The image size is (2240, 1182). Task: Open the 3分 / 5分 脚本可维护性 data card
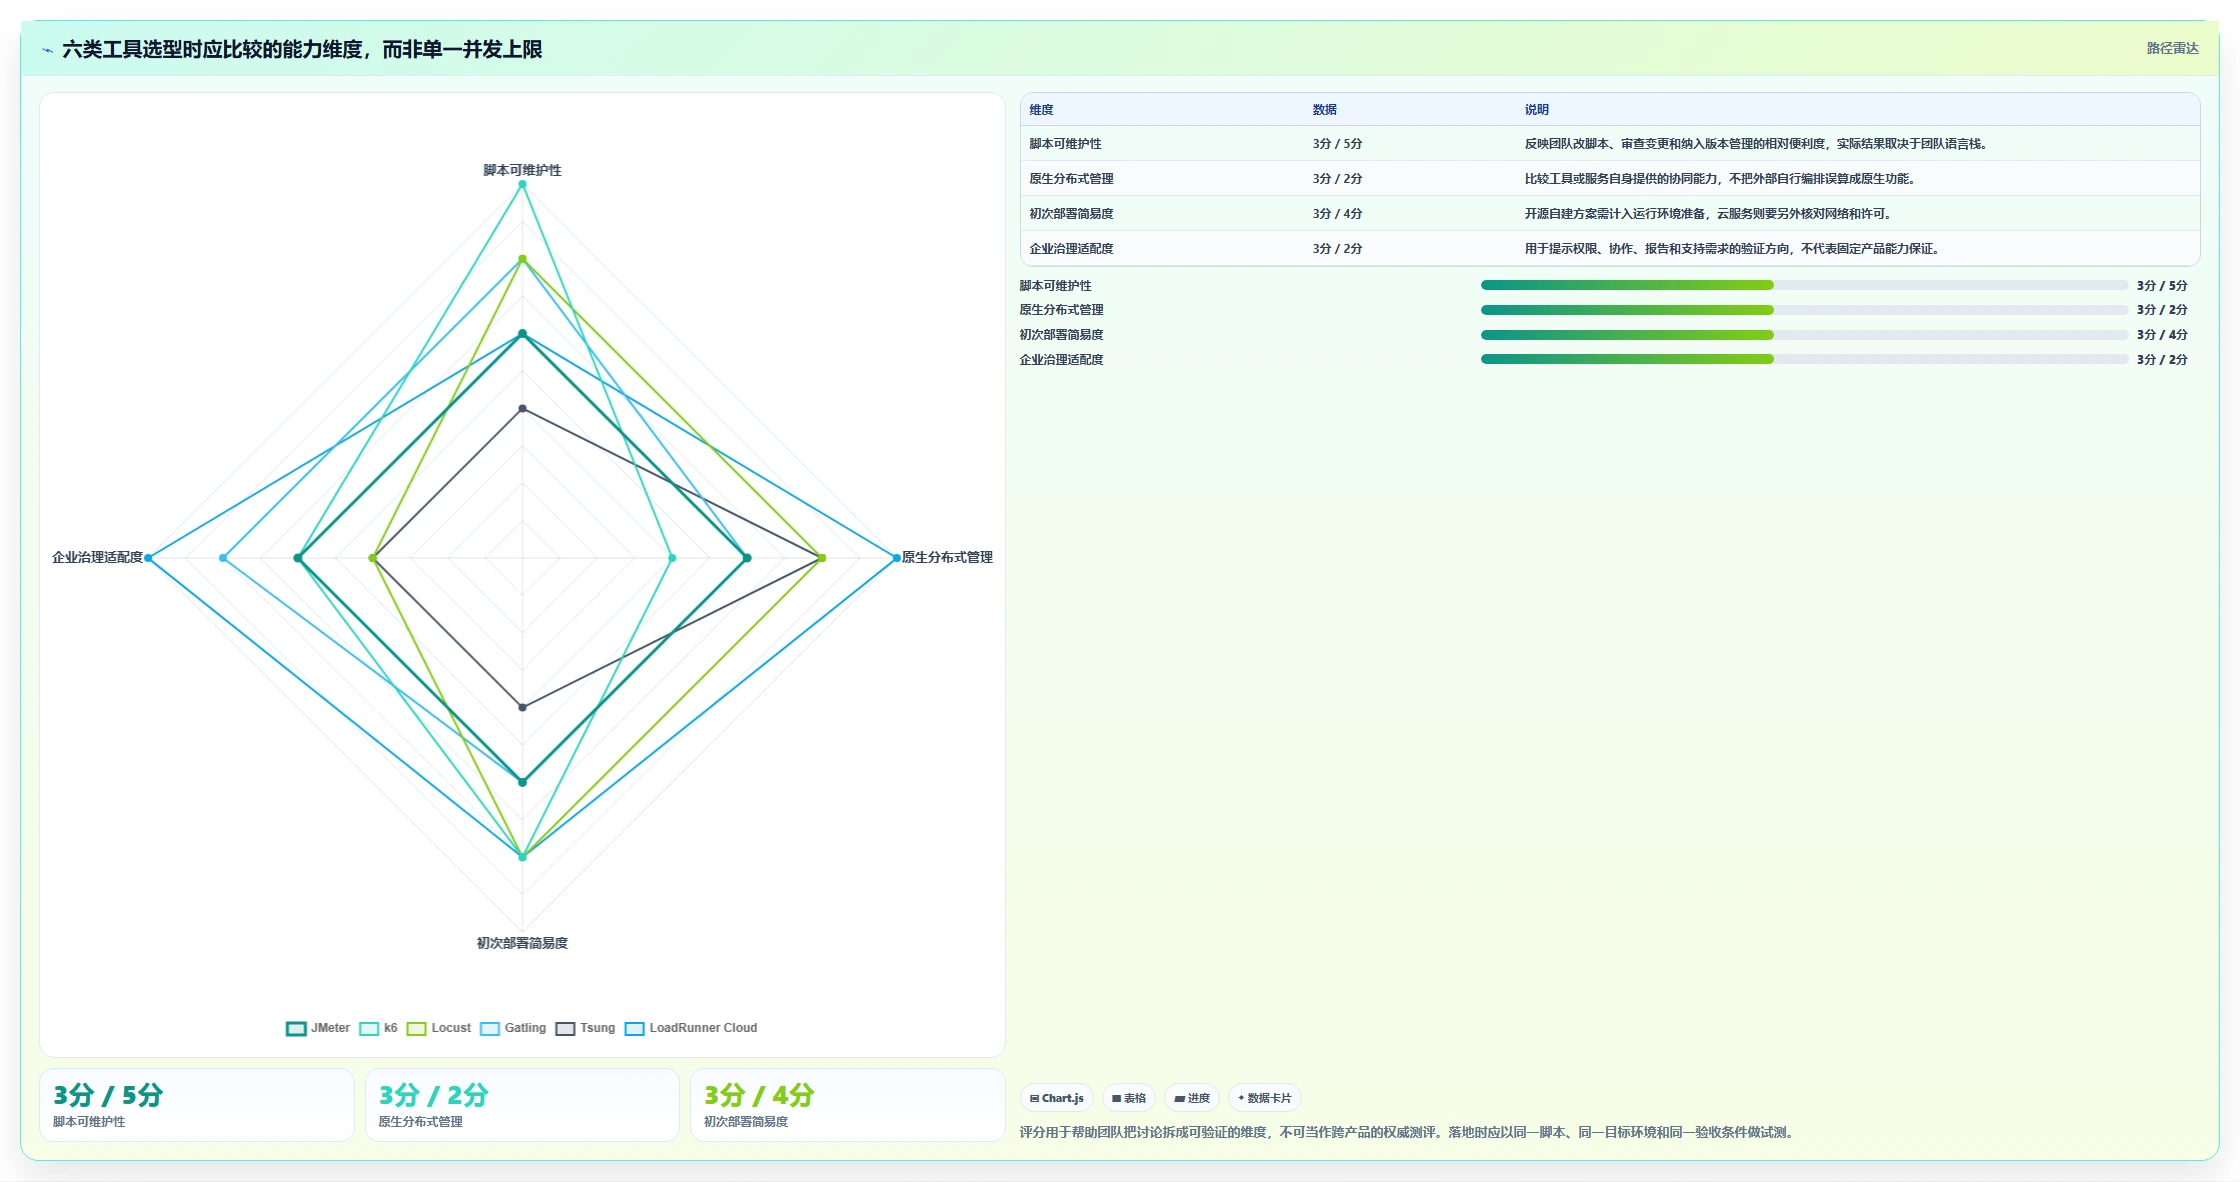pyautogui.click(x=197, y=1105)
